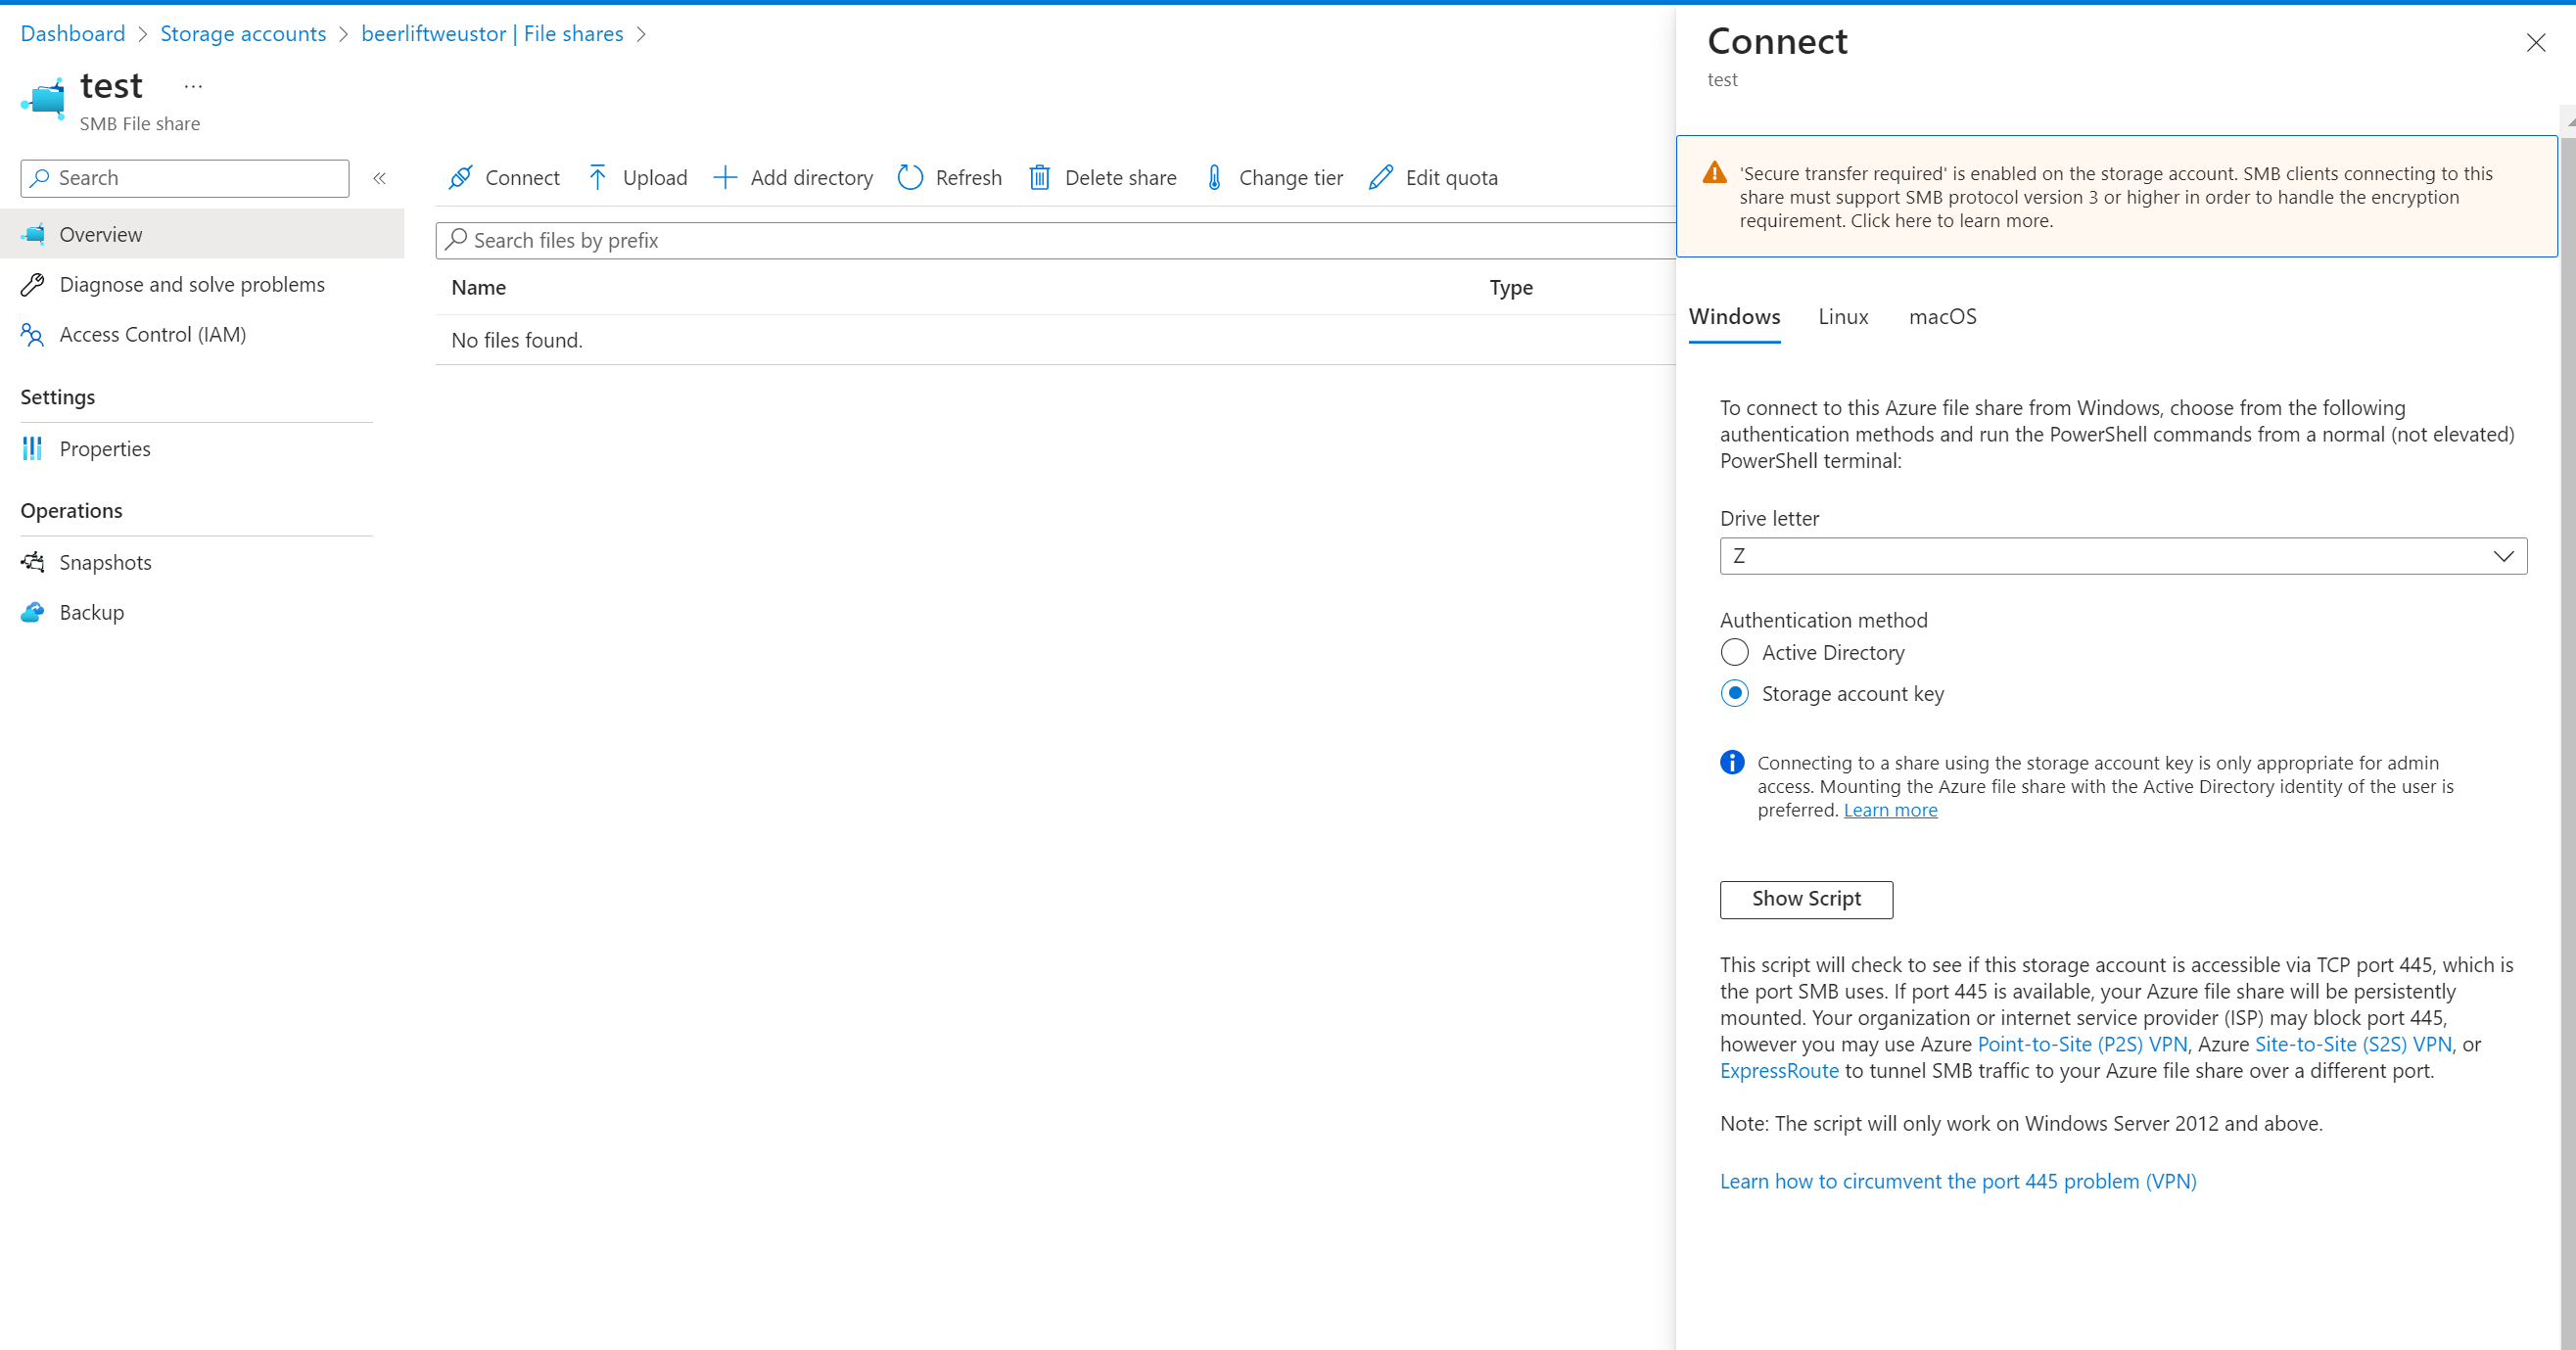This screenshot has width=2576, height=1350.
Task: Click the 'No files found.' text
Action: tap(517, 340)
